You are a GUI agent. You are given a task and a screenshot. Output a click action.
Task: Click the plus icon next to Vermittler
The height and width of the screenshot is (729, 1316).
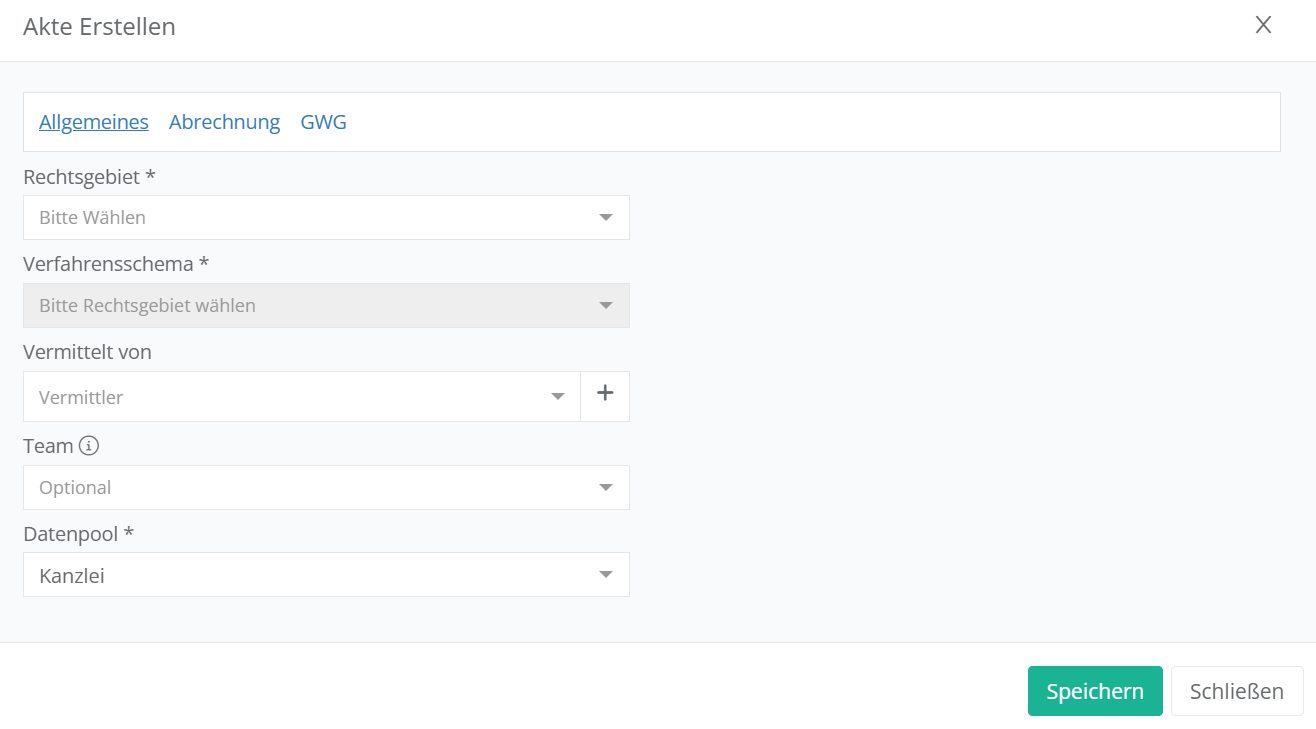(x=605, y=394)
